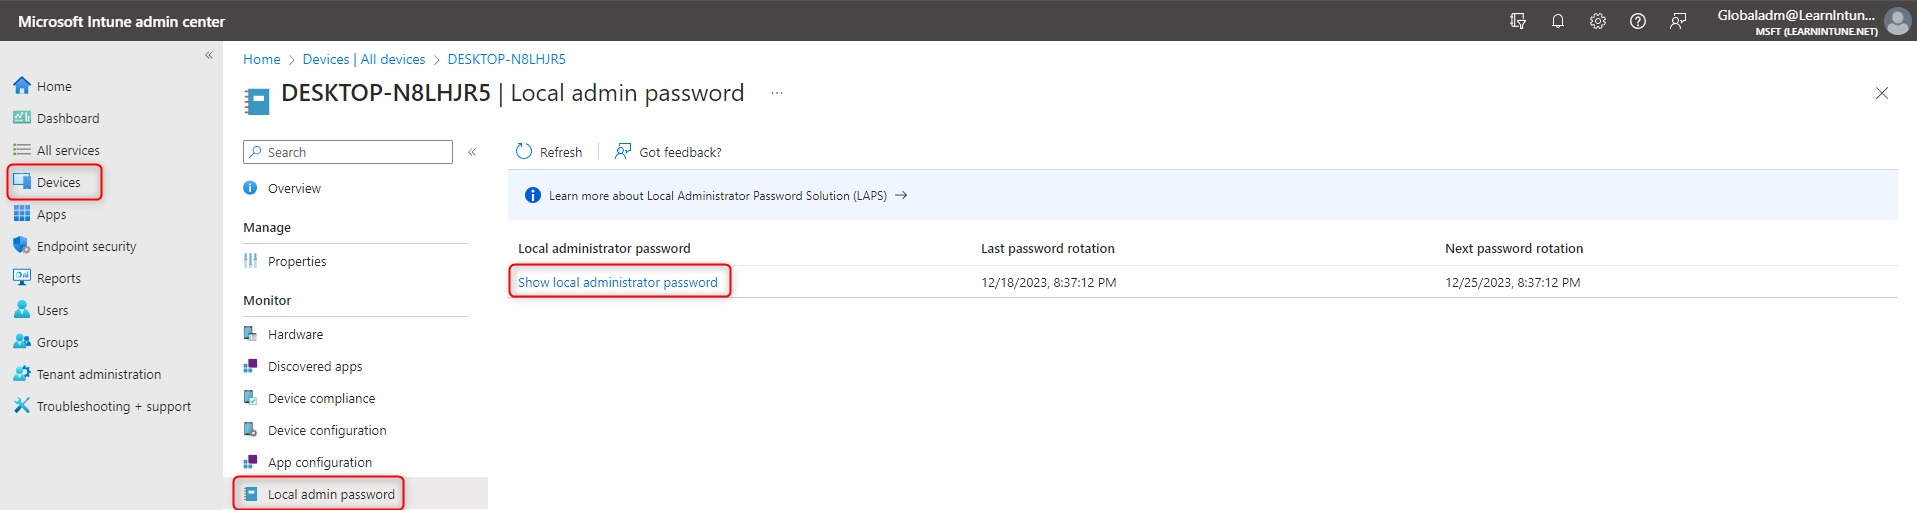Close the Local admin password blade
1917x510 pixels.
tap(1882, 93)
